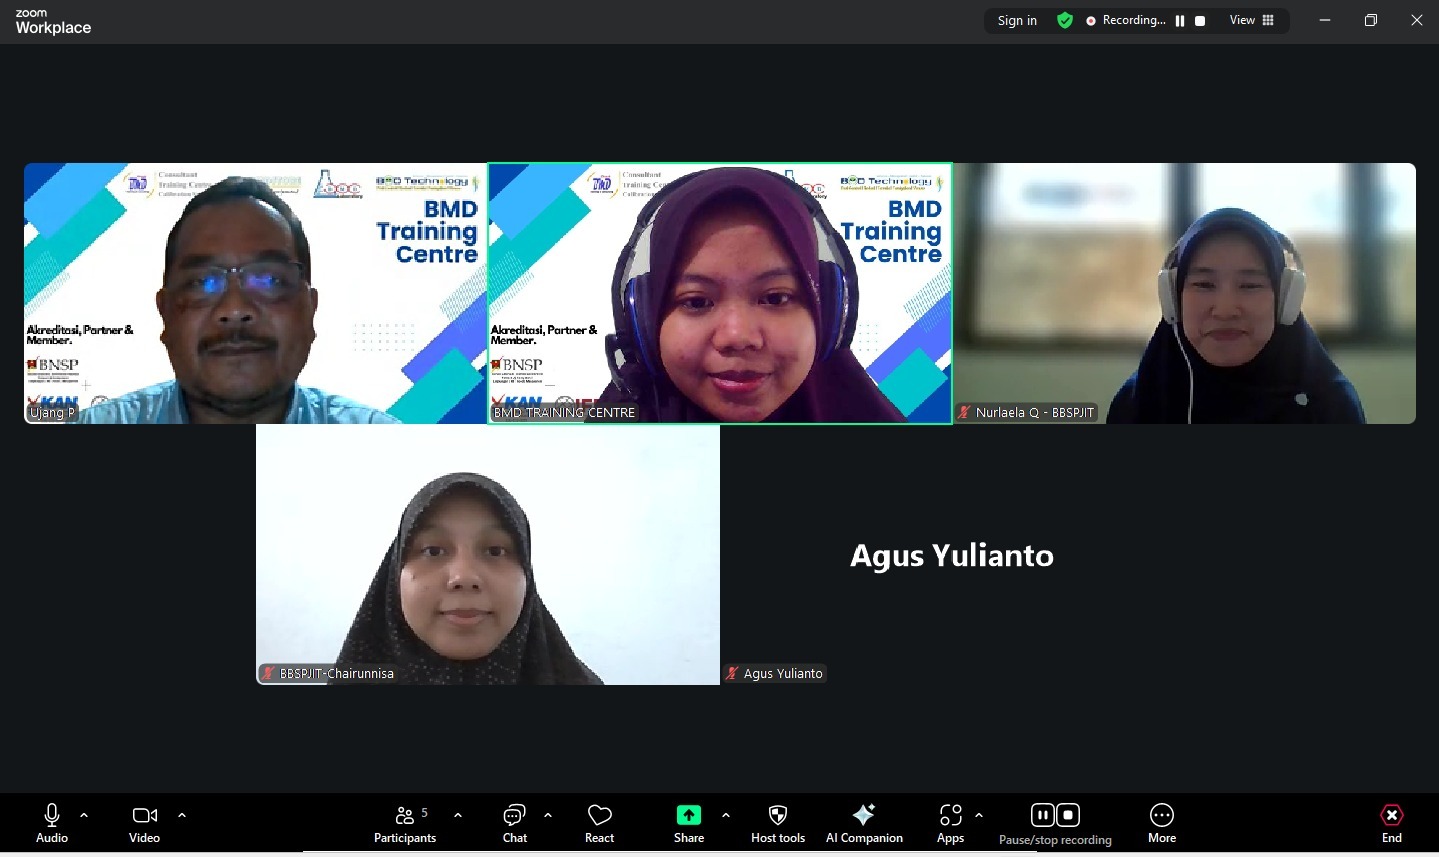Toggle camera with Video button
The width and height of the screenshot is (1439, 857).
pos(144,823)
